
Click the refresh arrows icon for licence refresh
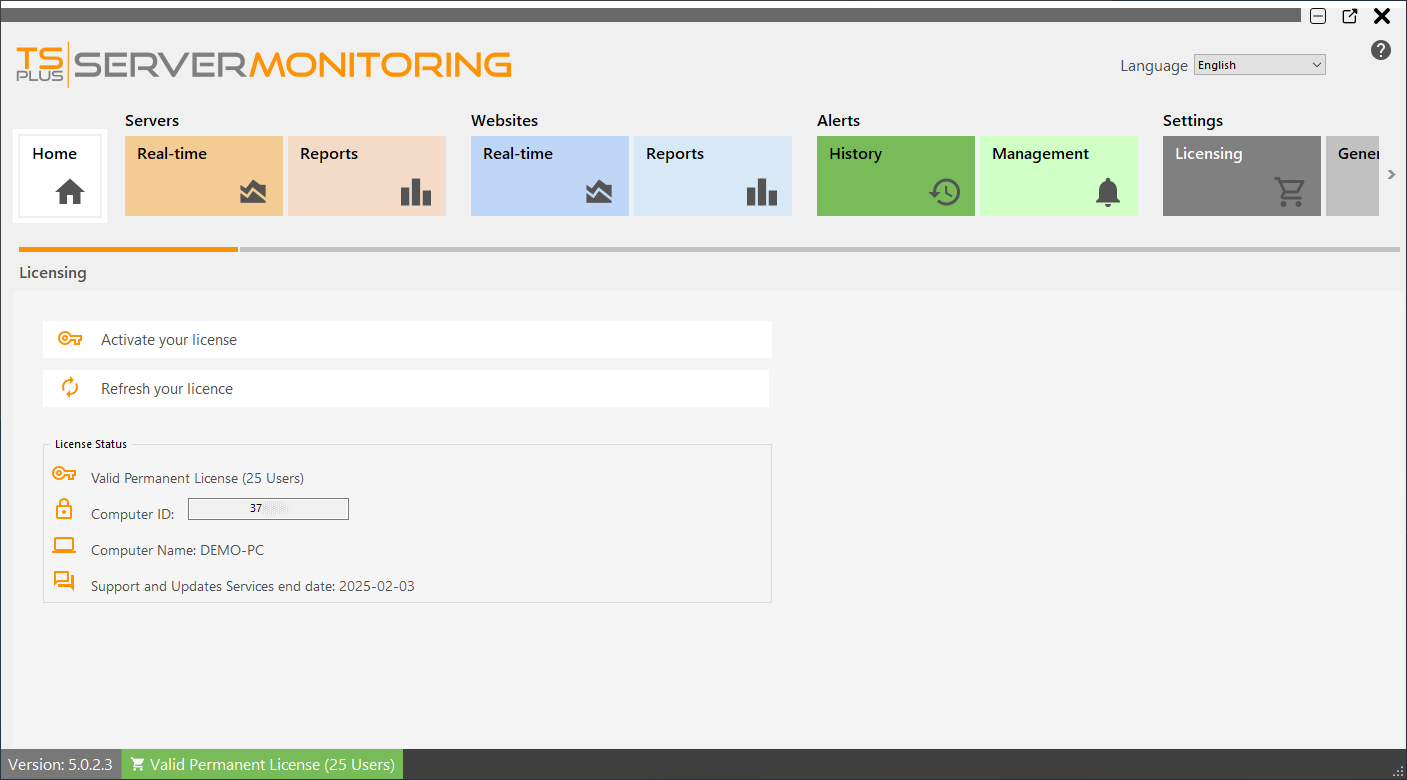click(69, 388)
